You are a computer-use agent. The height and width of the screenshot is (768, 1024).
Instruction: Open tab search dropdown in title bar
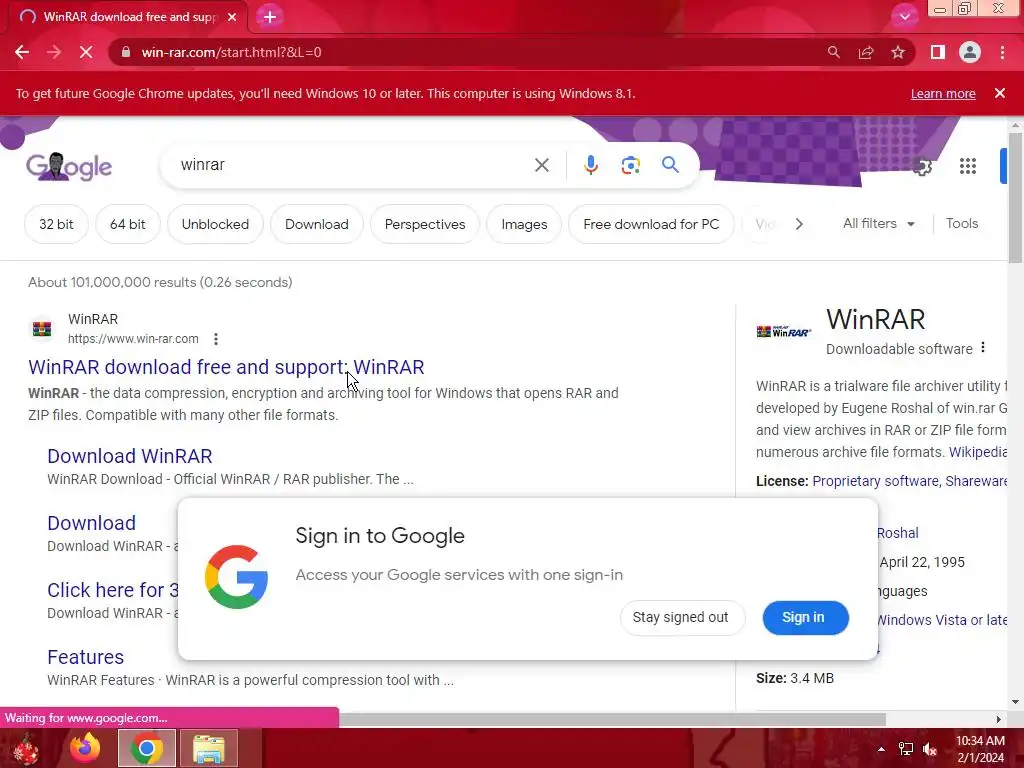click(904, 17)
